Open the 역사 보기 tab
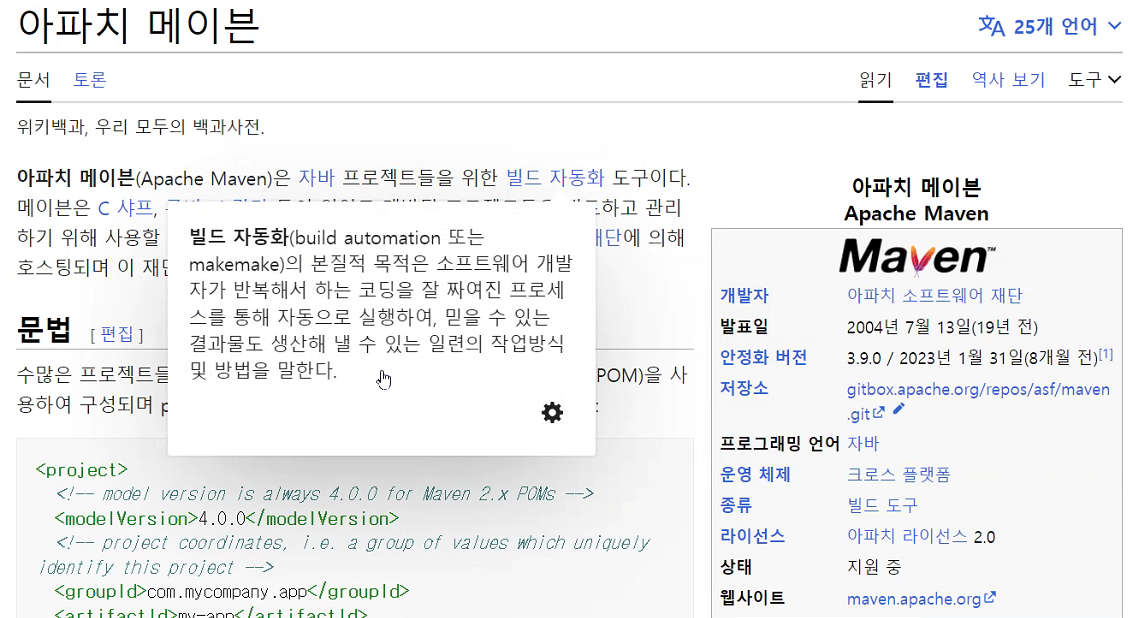 1008,79
